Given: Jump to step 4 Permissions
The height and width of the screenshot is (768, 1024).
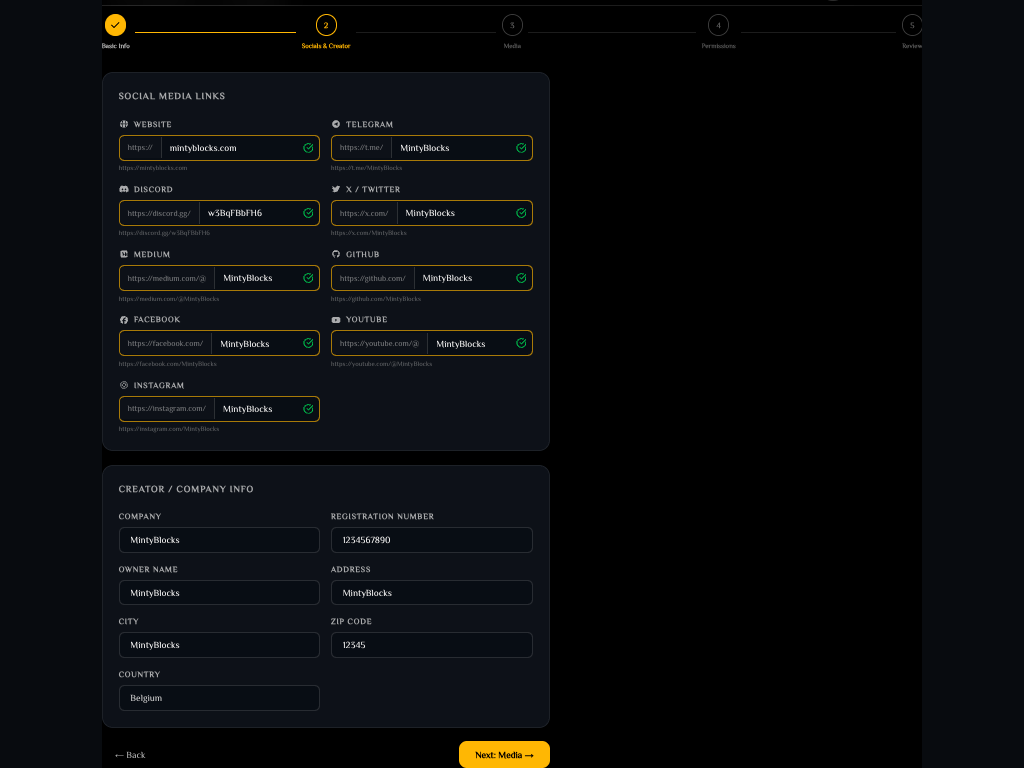Looking at the screenshot, I should coord(718,25).
